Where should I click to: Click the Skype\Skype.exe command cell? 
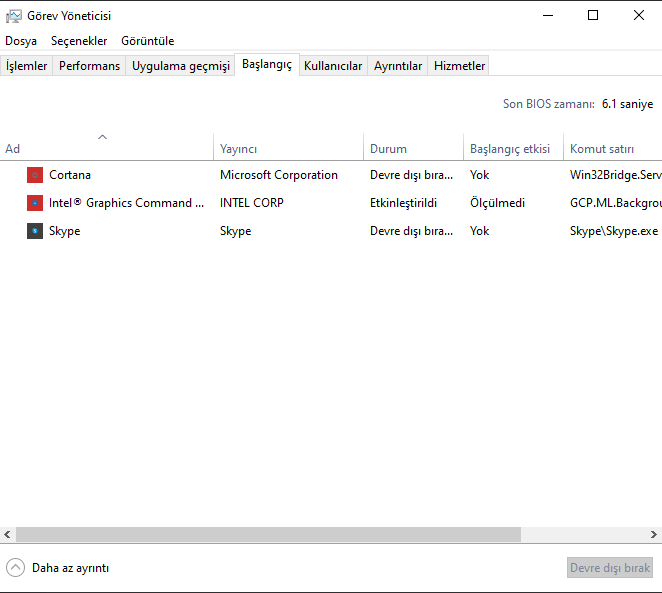click(614, 231)
